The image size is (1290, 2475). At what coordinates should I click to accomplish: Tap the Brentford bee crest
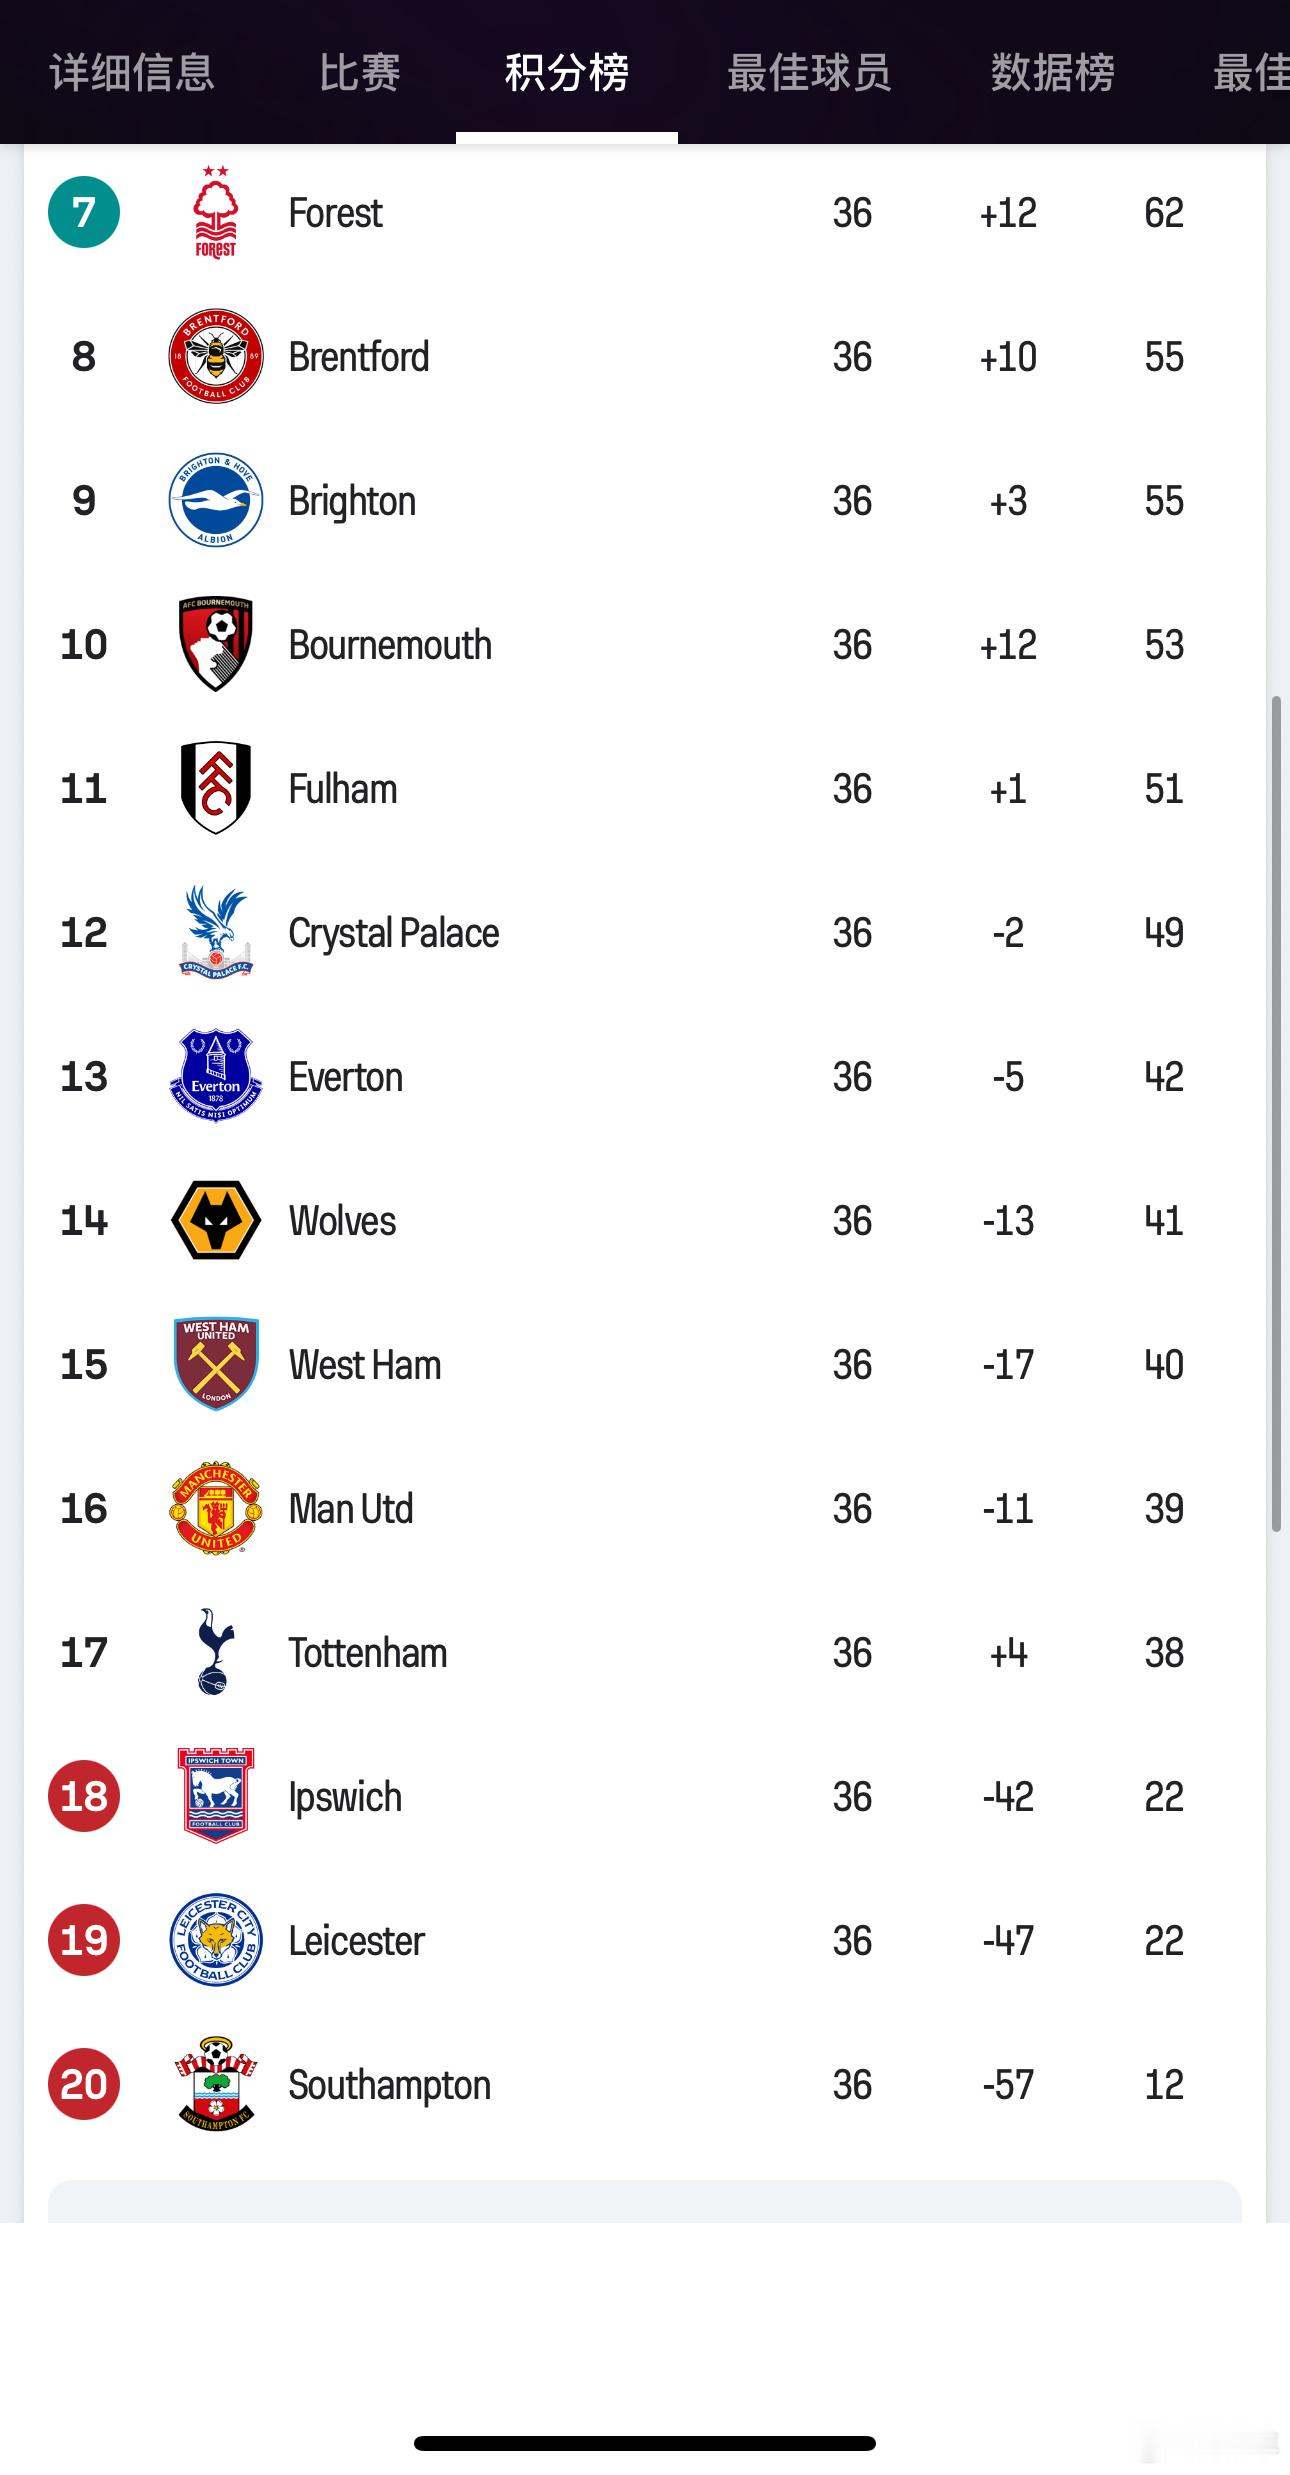pyautogui.click(x=215, y=356)
